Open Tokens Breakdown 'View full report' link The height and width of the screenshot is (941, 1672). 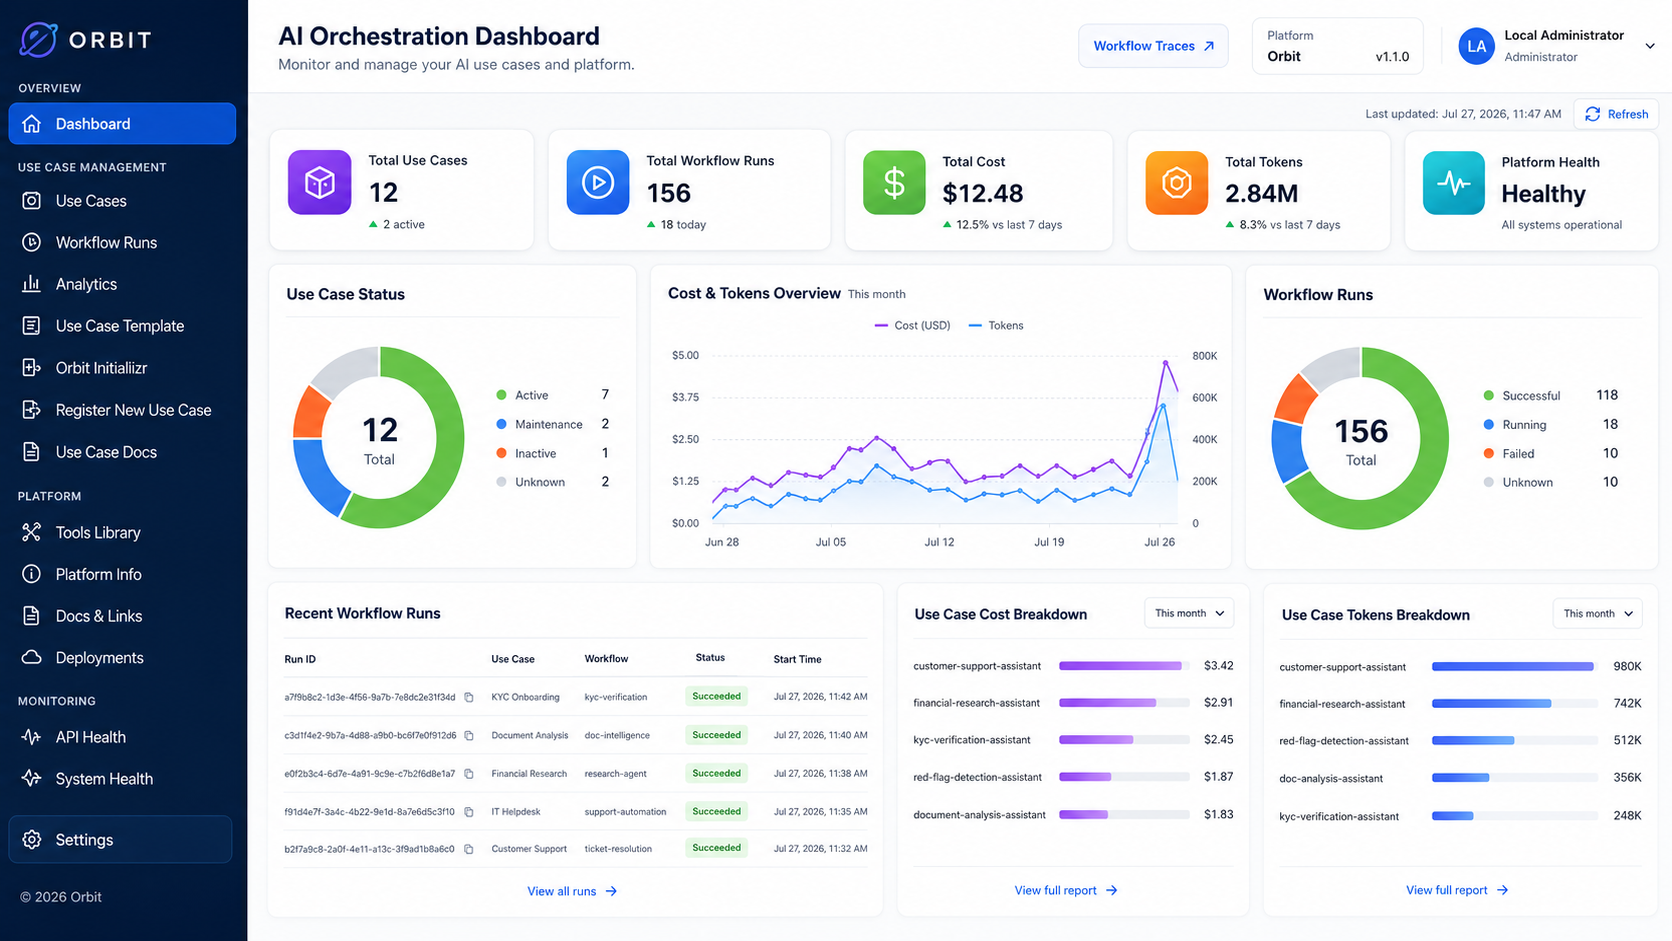click(1457, 890)
